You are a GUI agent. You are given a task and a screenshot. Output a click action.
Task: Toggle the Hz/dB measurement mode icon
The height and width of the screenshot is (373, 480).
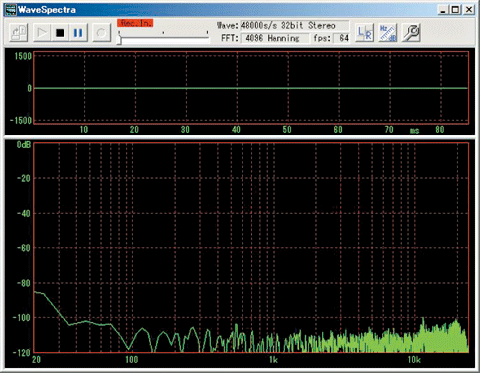point(388,33)
